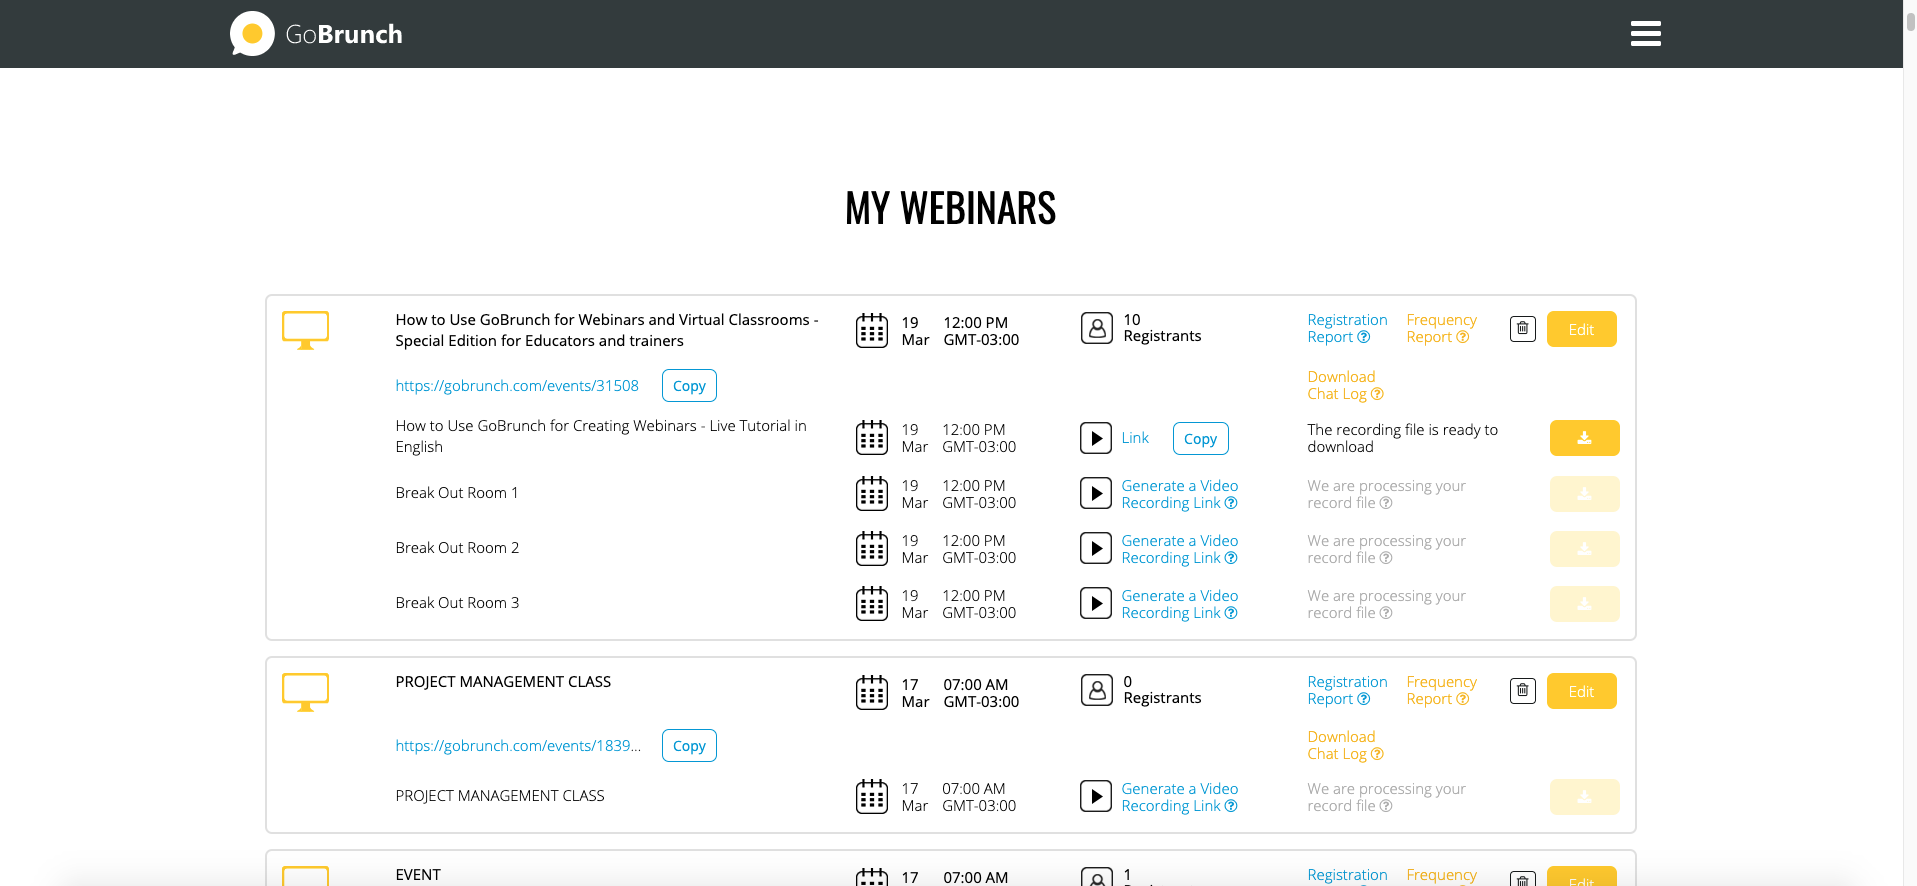Viewport: 1917px width, 886px height.
Task: Edit the PROJECT MANAGEMENT CLASS webinar
Action: (1581, 691)
